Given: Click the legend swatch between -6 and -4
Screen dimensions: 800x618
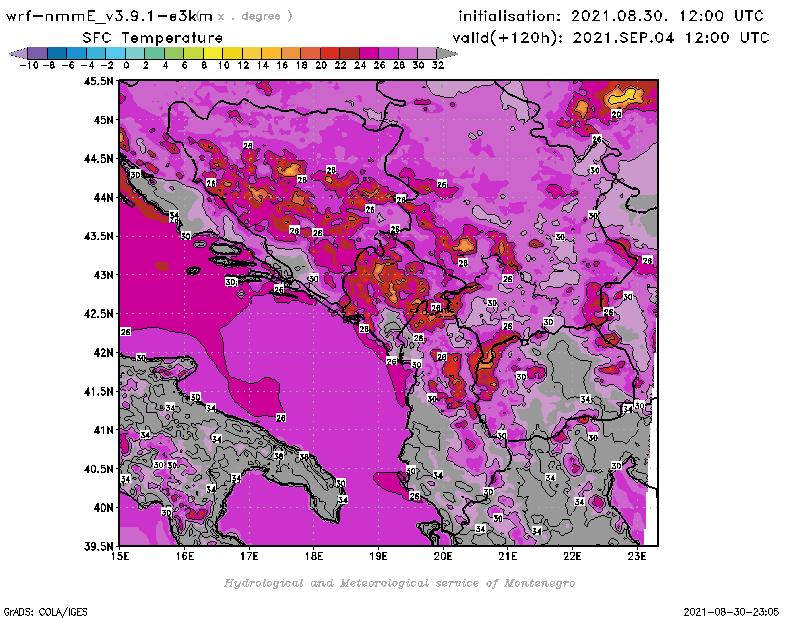Looking at the screenshot, I should (77, 53).
